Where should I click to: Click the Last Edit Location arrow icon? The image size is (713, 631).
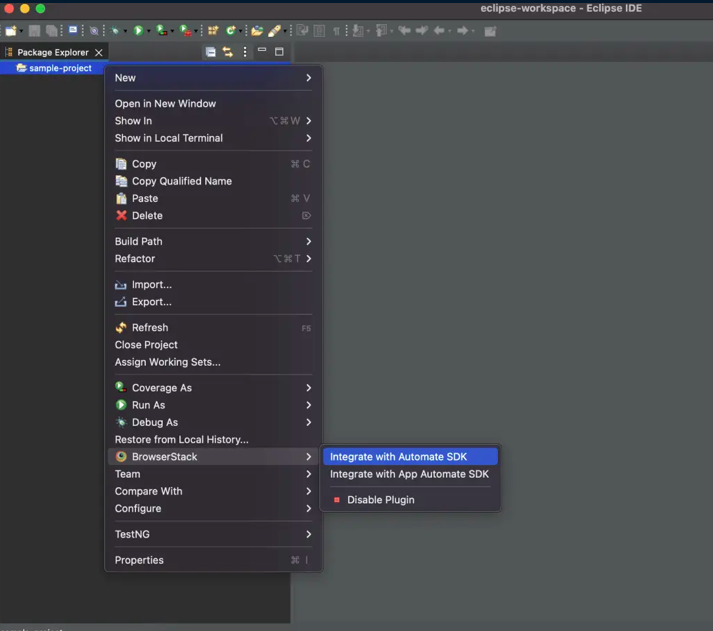coord(404,30)
